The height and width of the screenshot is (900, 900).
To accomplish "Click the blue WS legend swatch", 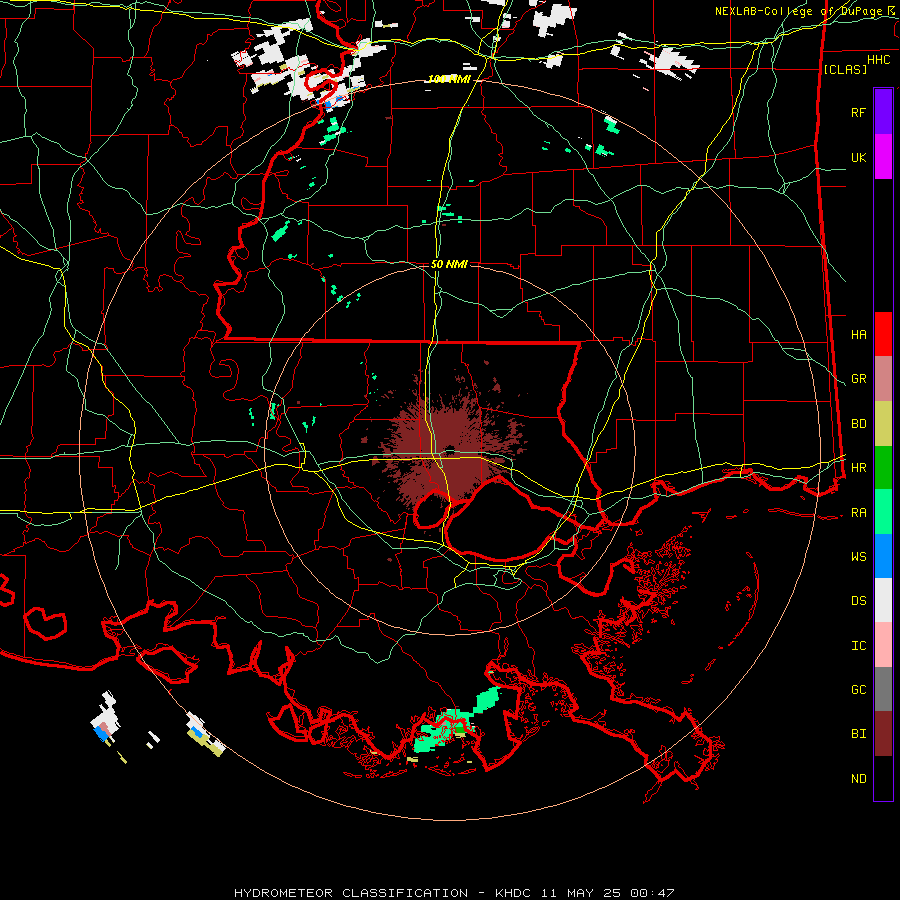I will 883,556.
